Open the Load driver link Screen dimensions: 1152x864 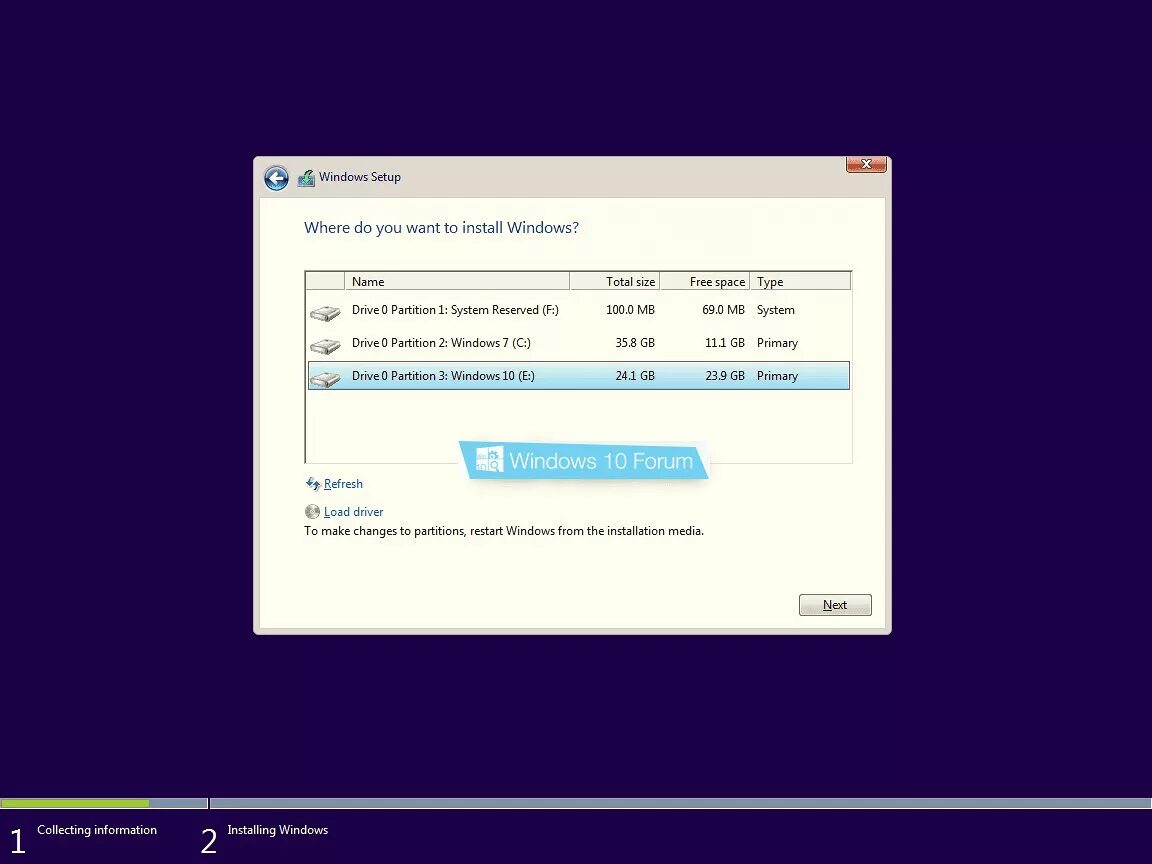(353, 511)
